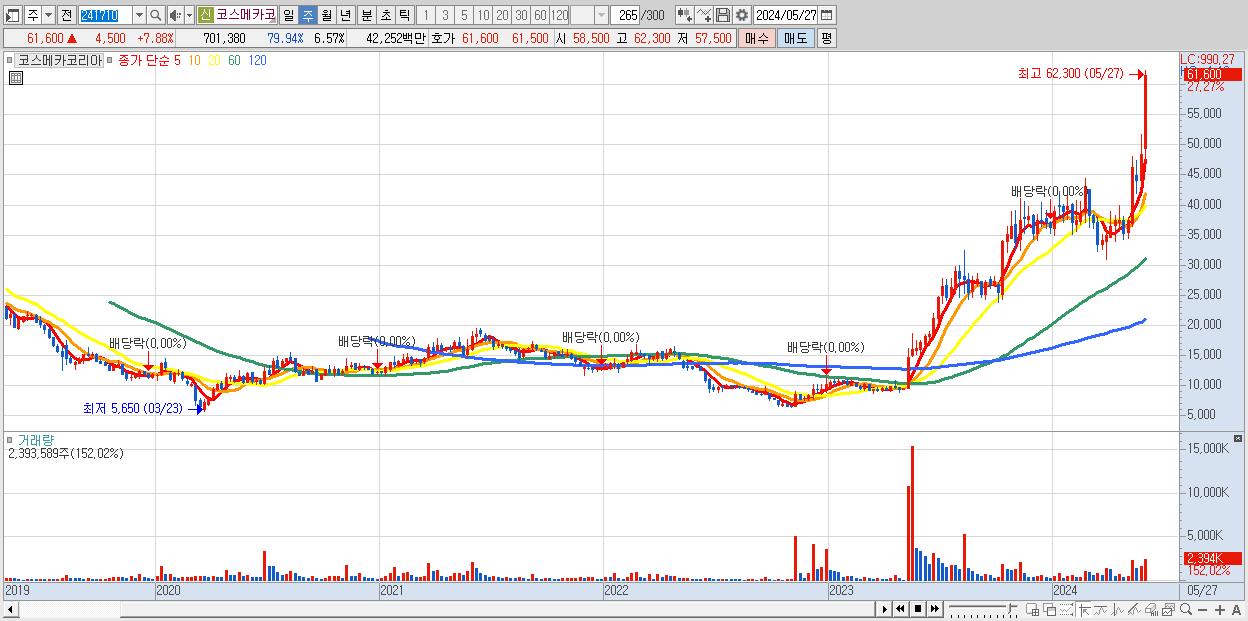Click the save diskette icon in the toolbar
The image size is (1248, 621).
click(723, 15)
